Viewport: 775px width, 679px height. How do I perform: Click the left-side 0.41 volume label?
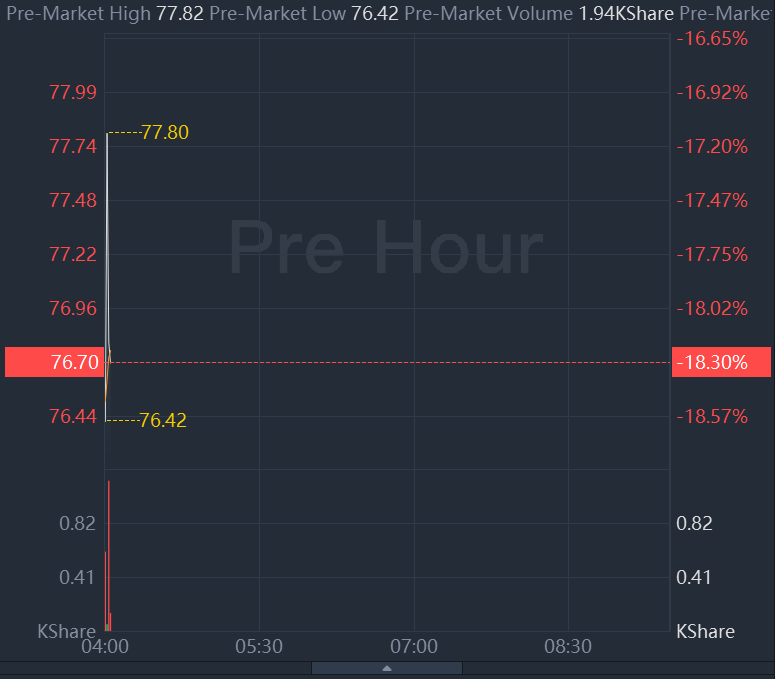pyautogui.click(x=77, y=577)
